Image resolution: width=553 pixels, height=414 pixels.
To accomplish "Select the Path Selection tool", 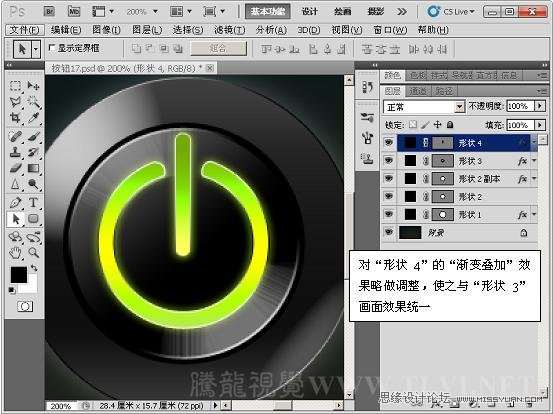I will pyautogui.click(x=15, y=219).
